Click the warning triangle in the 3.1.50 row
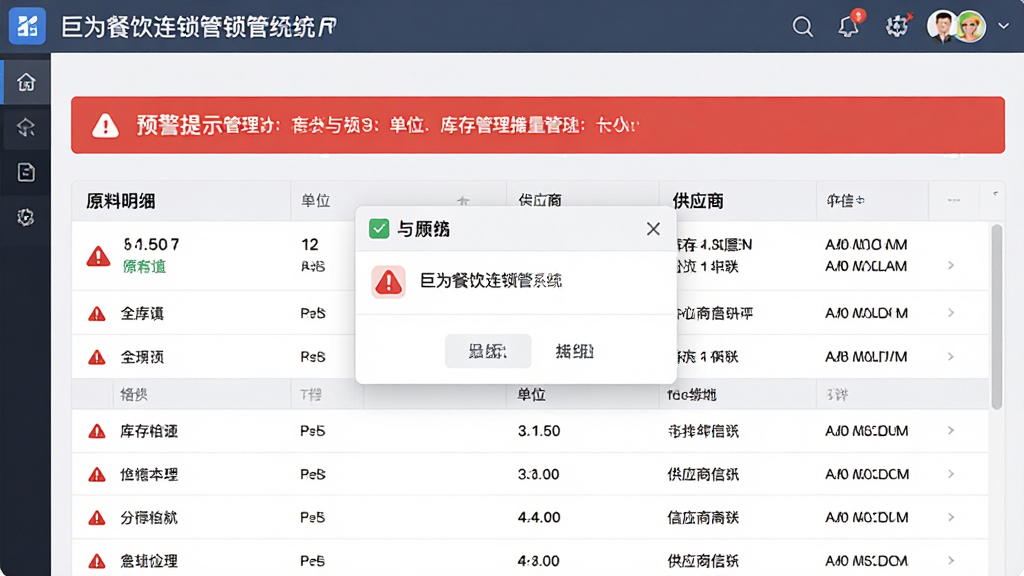 (x=97, y=431)
